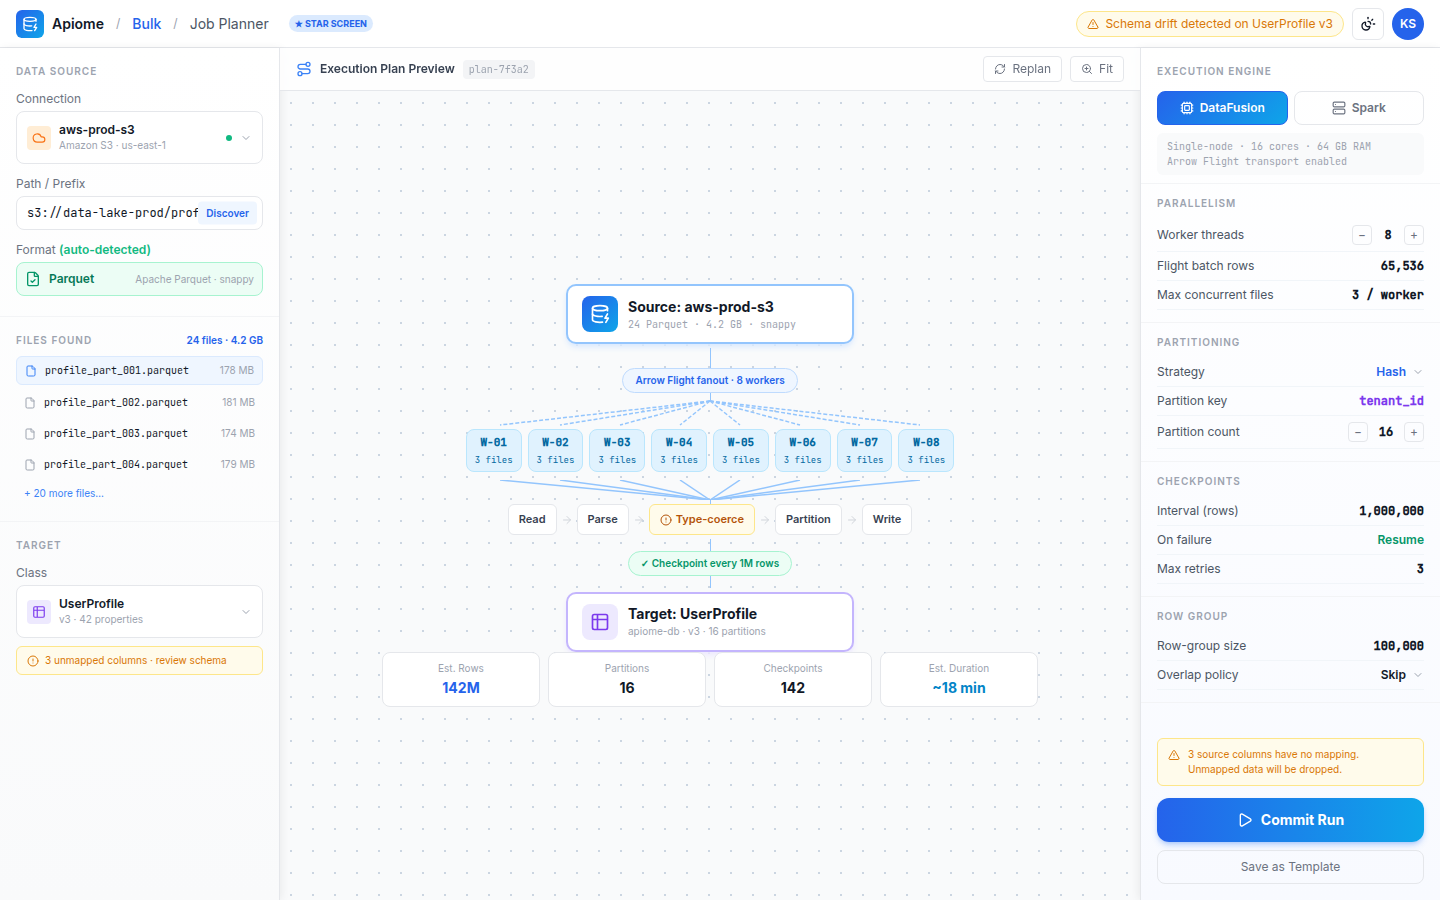Click the Apiome database logo icon

[30, 24]
